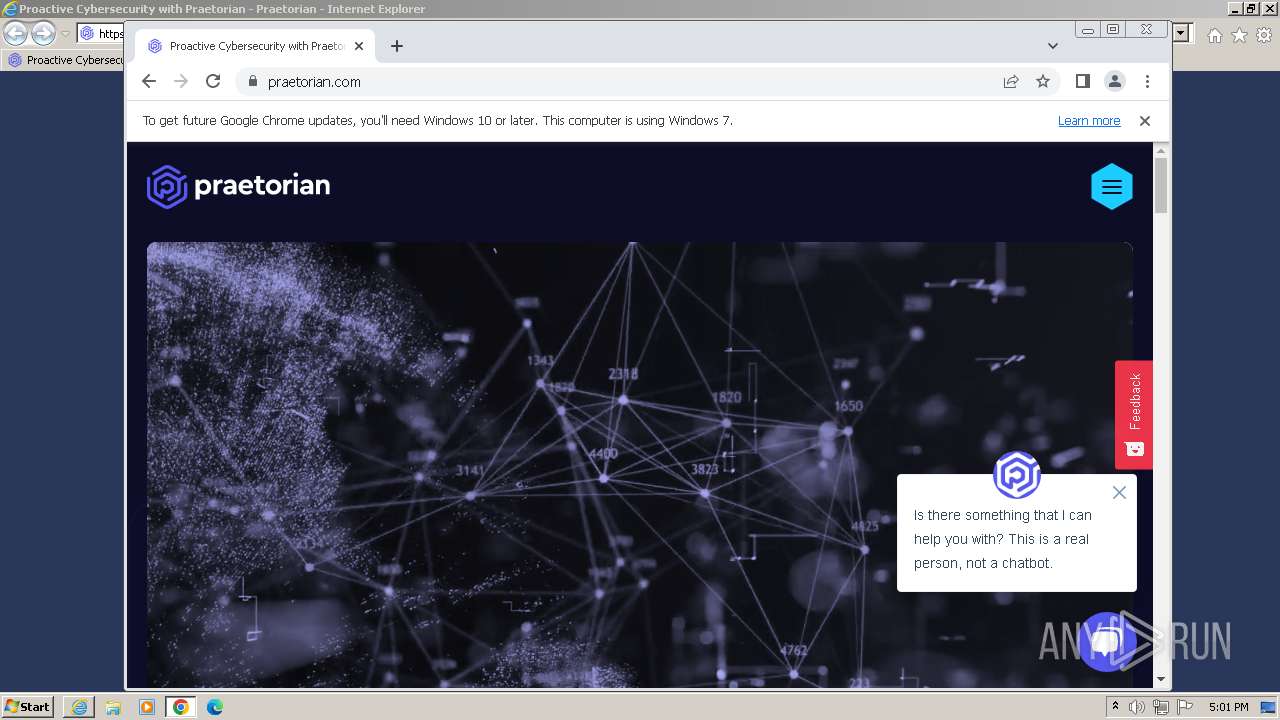Open Action Center flag icon
Screen dimensions: 1280x720
pos(1185,707)
